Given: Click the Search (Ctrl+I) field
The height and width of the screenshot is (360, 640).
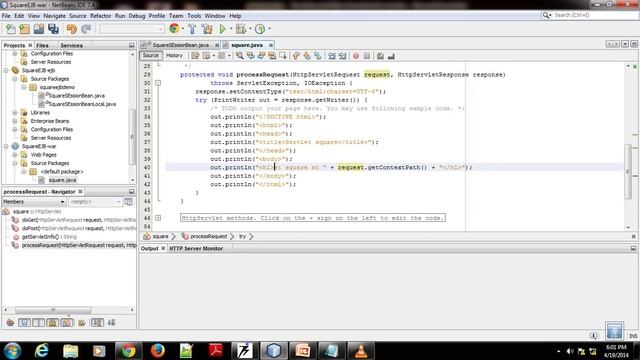Looking at the screenshot, I should pyautogui.click(x=590, y=15).
